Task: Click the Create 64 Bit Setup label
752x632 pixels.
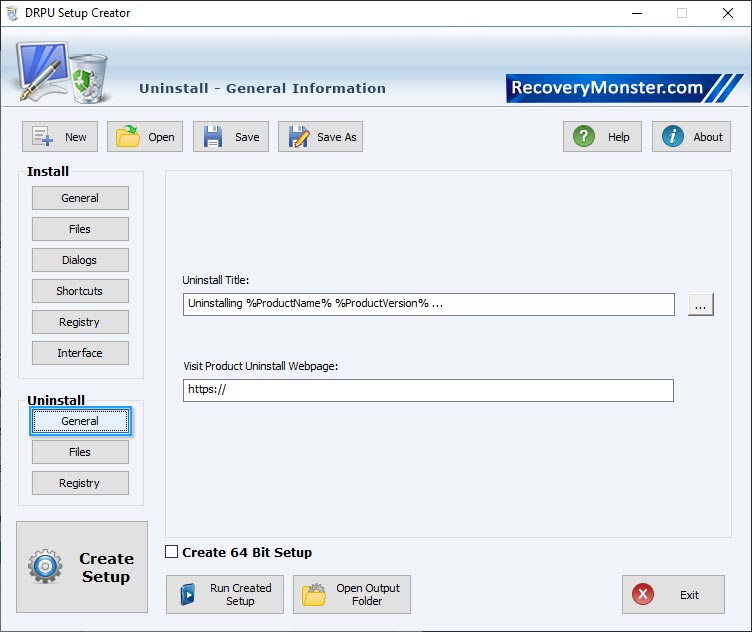Action: coord(247,552)
